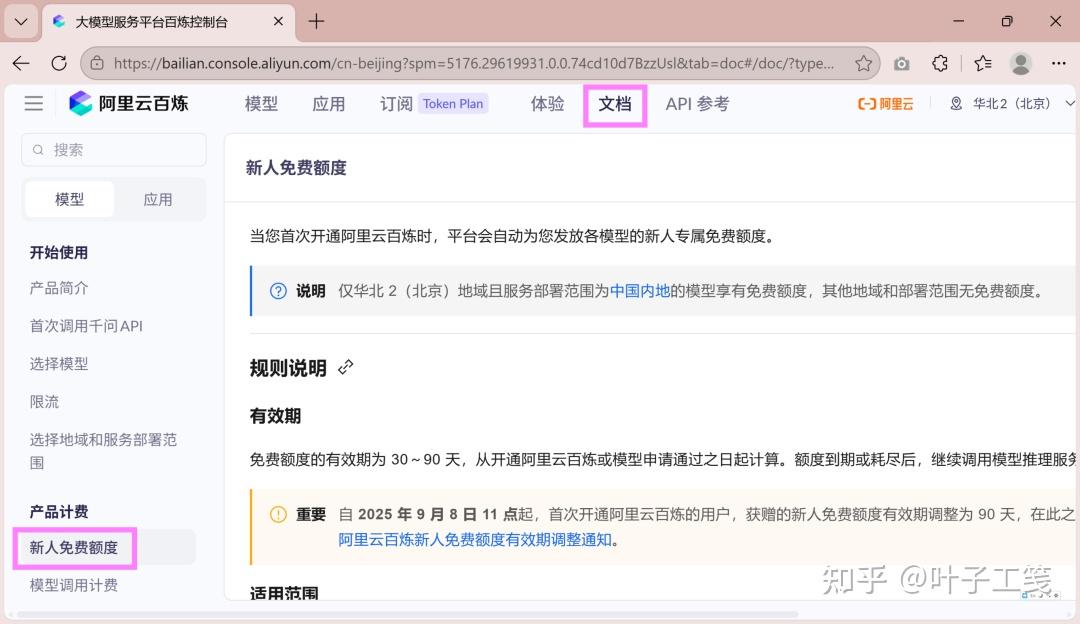
Task: Click the search magnifier icon
Action: [x=39, y=149]
